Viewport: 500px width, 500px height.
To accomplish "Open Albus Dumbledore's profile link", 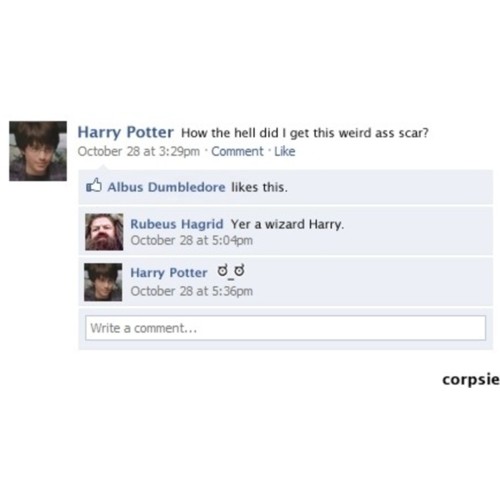I will coord(166,187).
